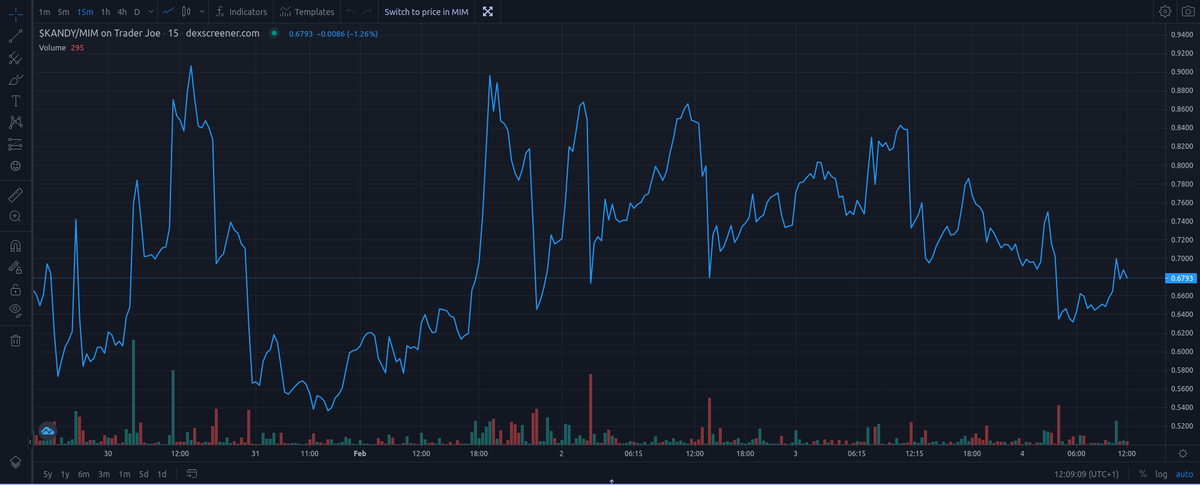Switch to 5m timeframe

64,12
